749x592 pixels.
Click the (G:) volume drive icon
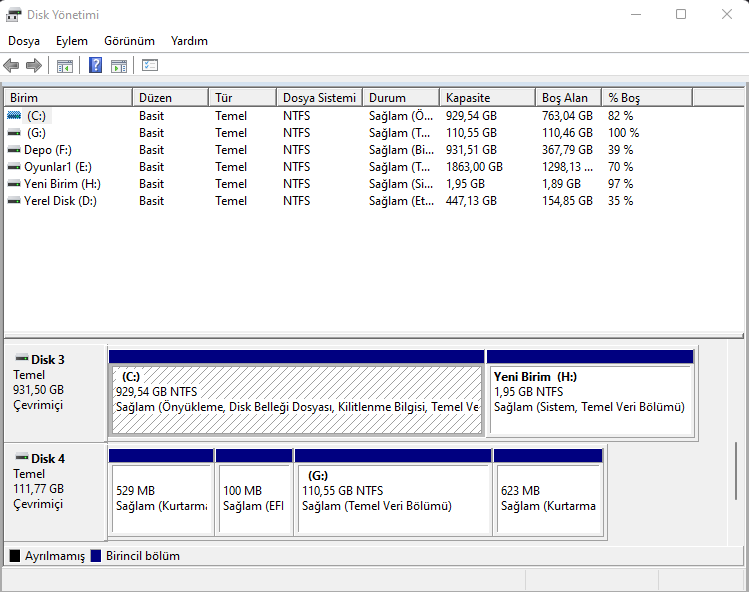click(14, 132)
